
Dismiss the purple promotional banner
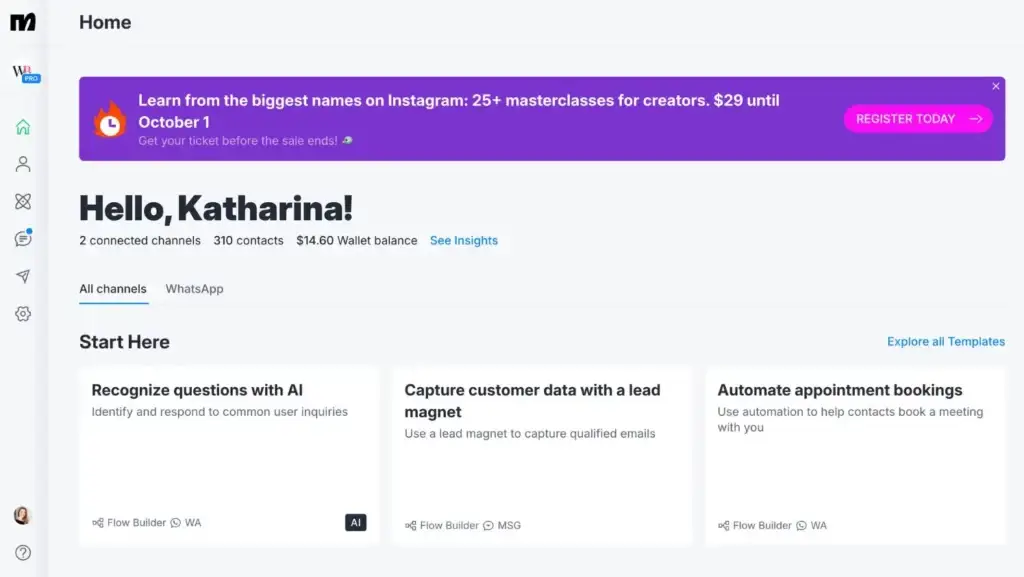click(995, 87)
